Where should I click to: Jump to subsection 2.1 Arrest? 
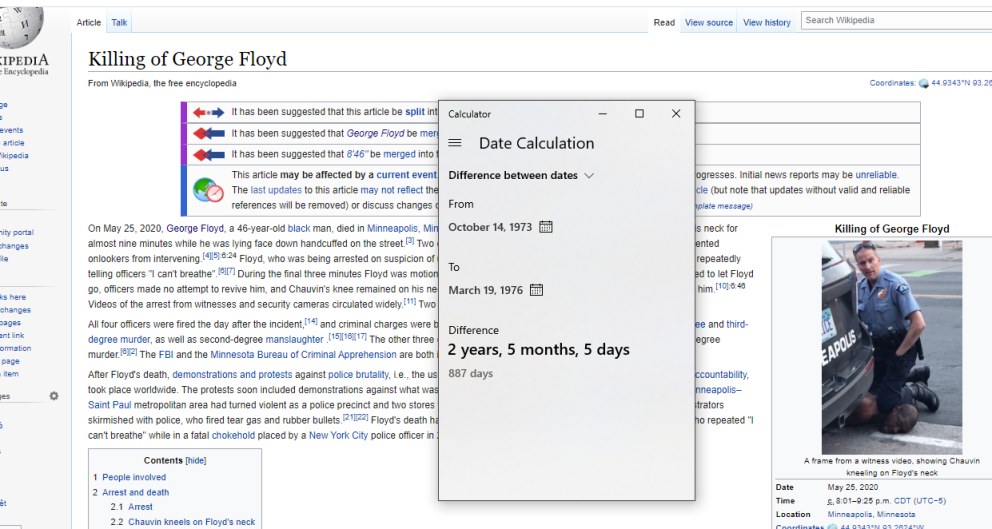[132, 507]
